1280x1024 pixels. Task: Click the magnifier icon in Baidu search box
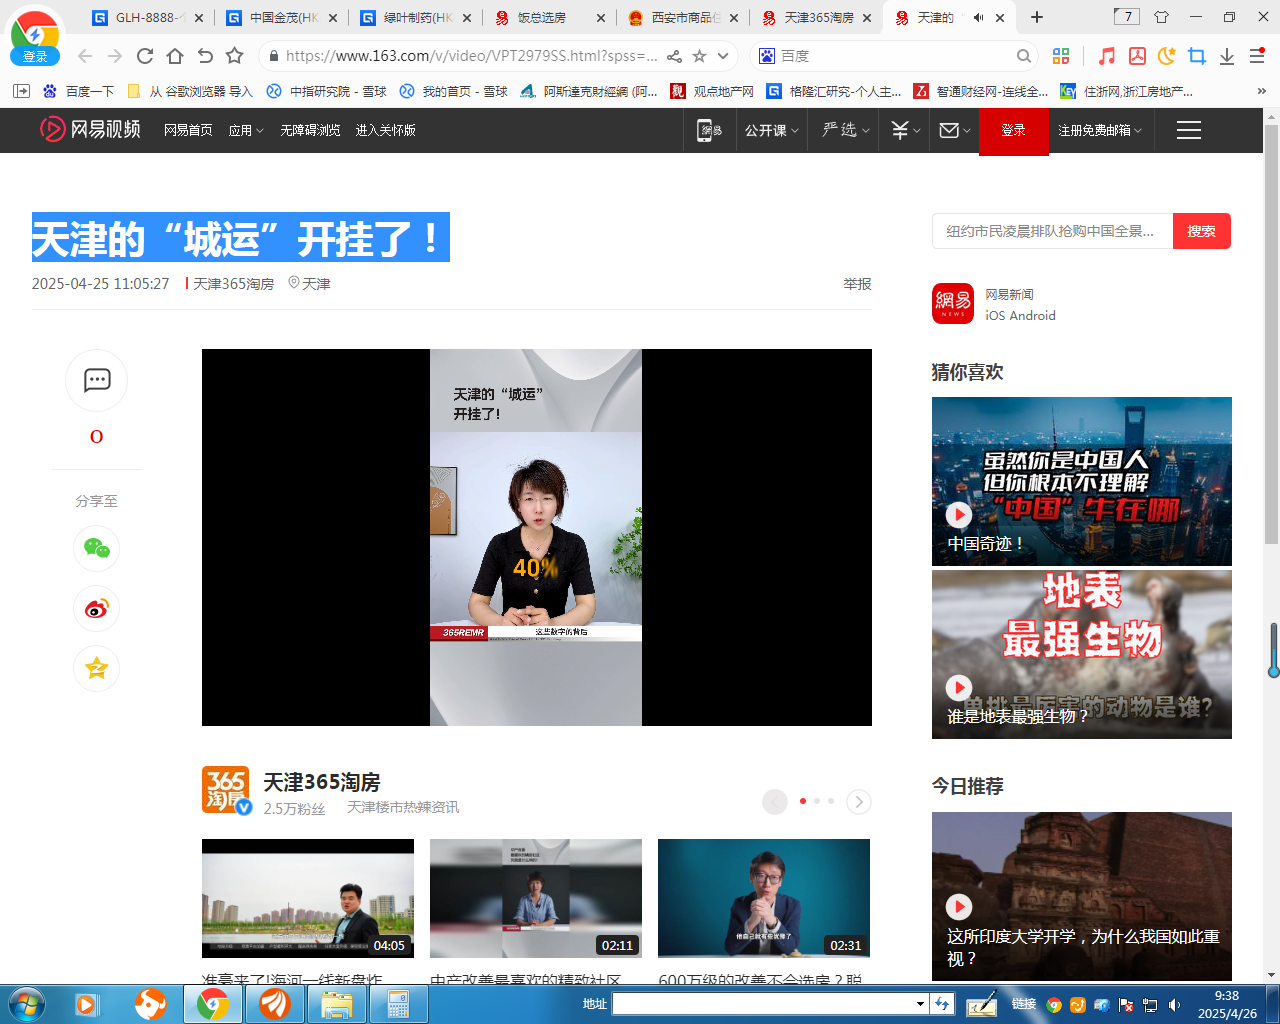click(x=1024, y=56)
